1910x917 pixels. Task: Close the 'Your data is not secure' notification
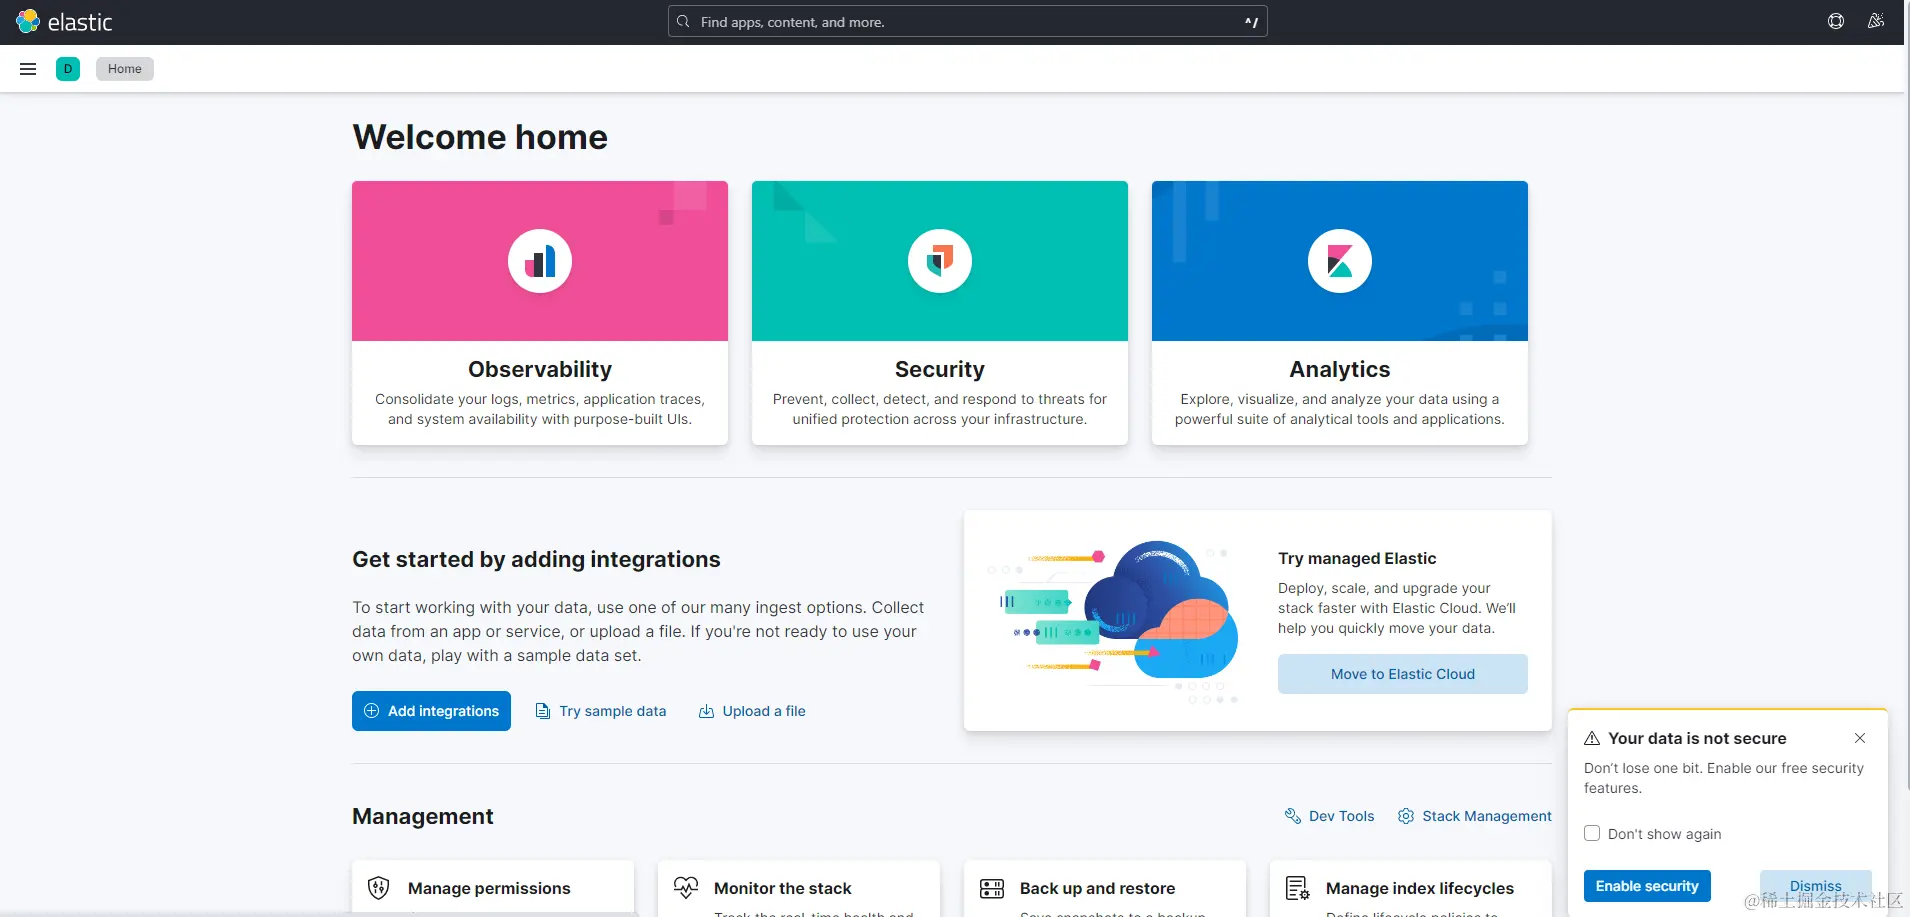(1860, 738)
